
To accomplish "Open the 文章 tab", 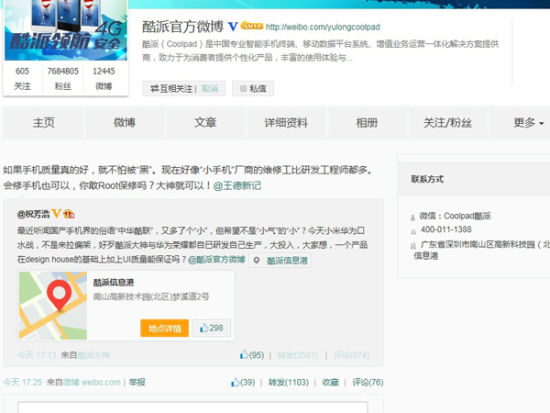I will 205,122.
